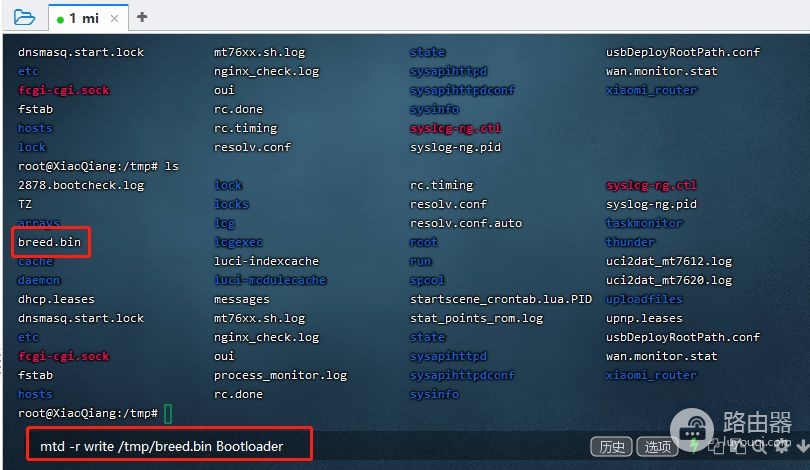Screen dimensions: 810x470
Task: Open the 历史 command history button
Action: (612, 446)
